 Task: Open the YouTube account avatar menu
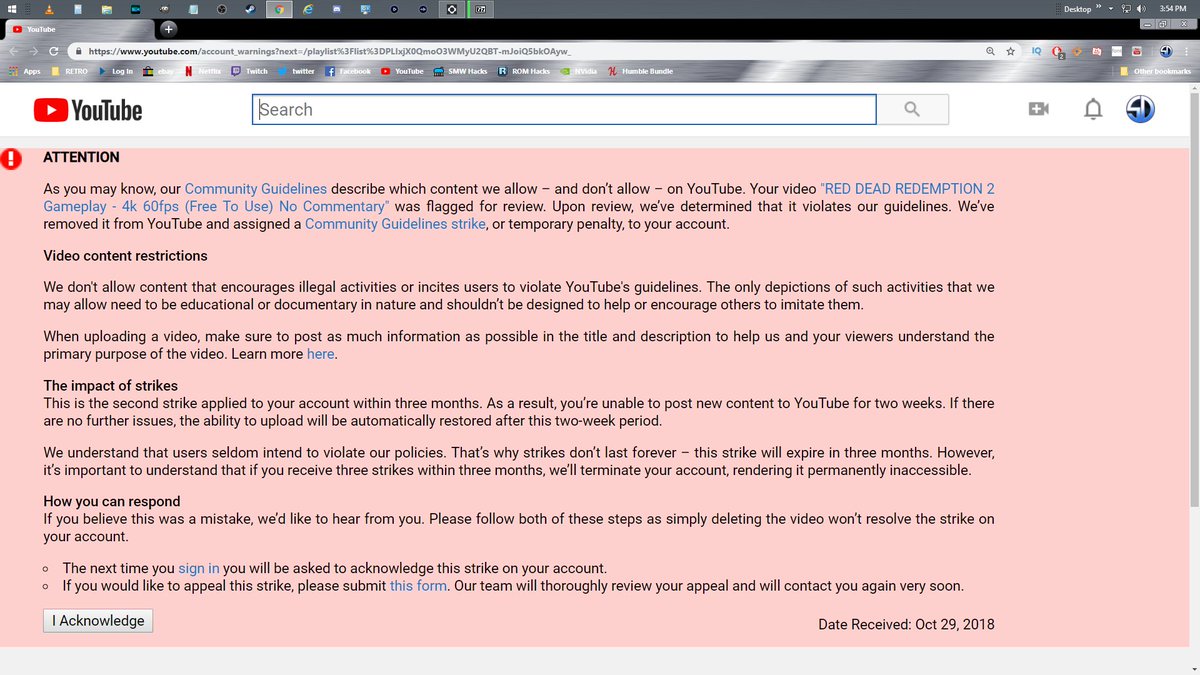1140,109
